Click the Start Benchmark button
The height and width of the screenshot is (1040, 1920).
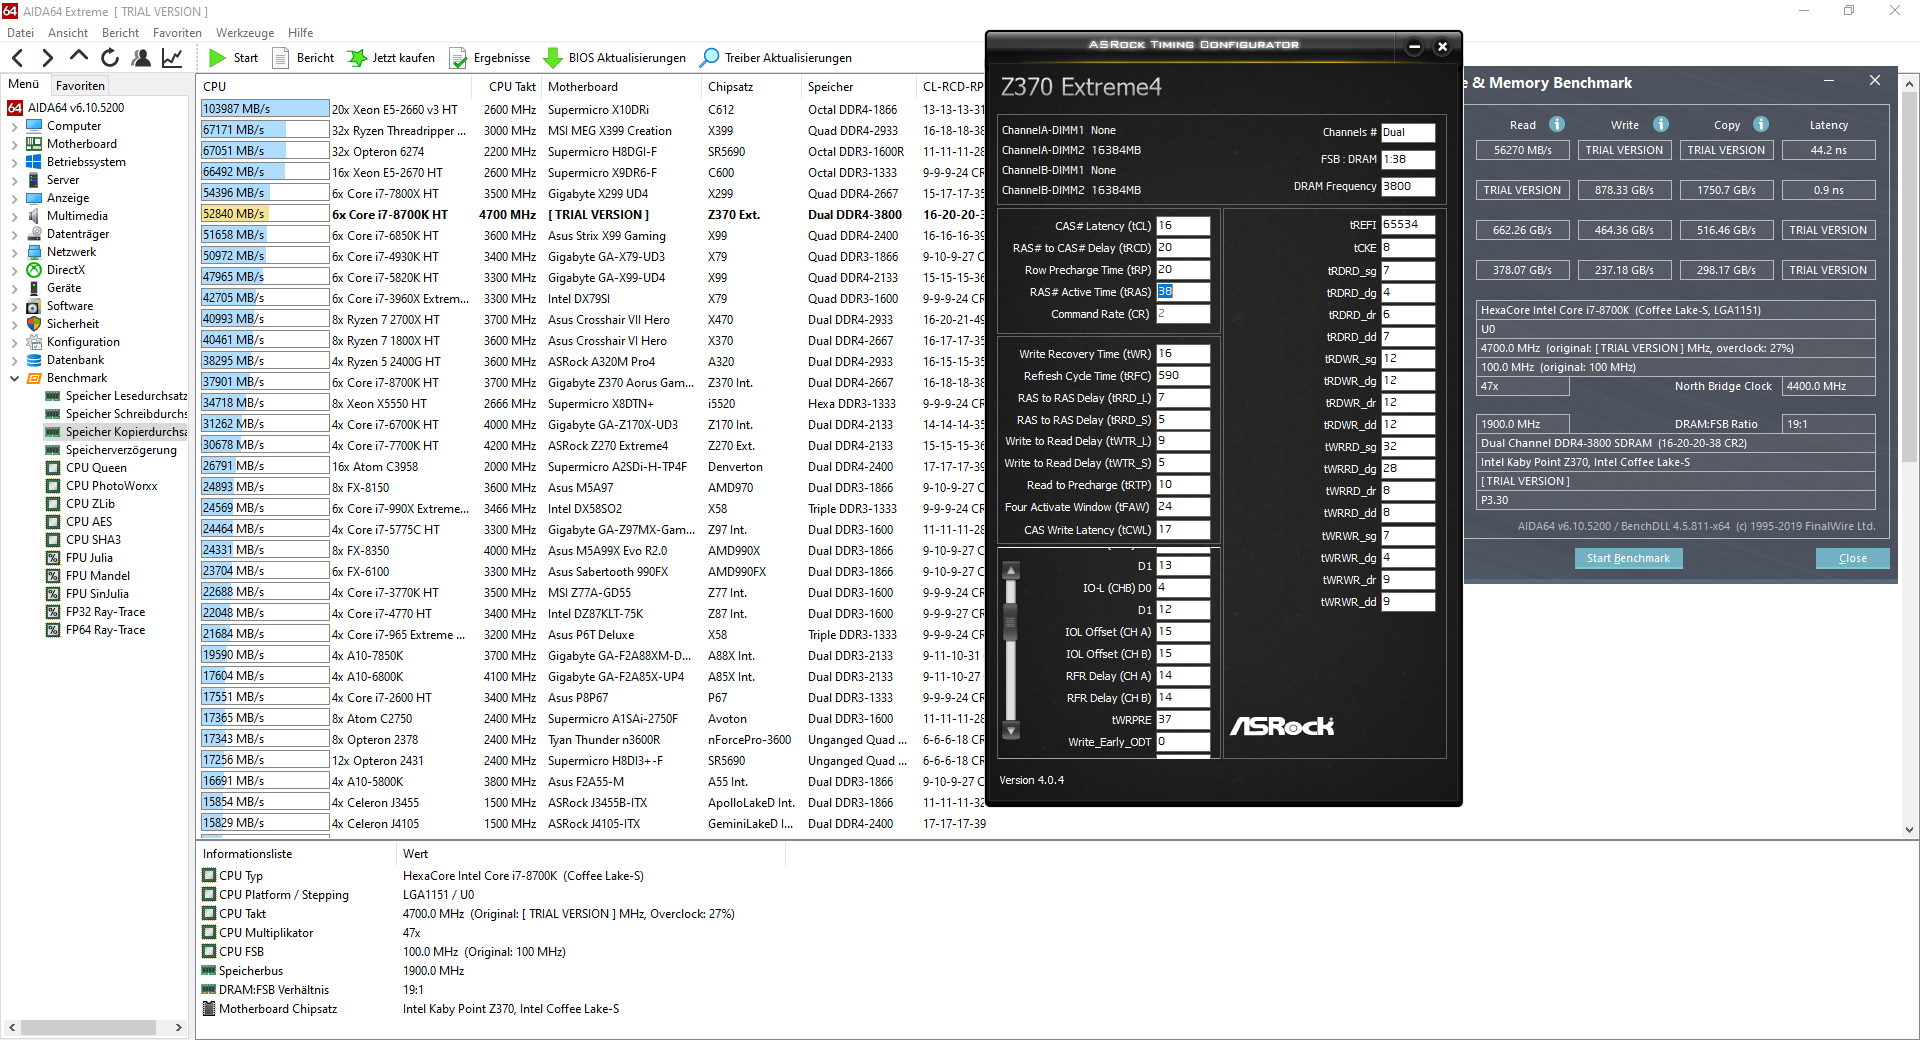(1628, 558)
